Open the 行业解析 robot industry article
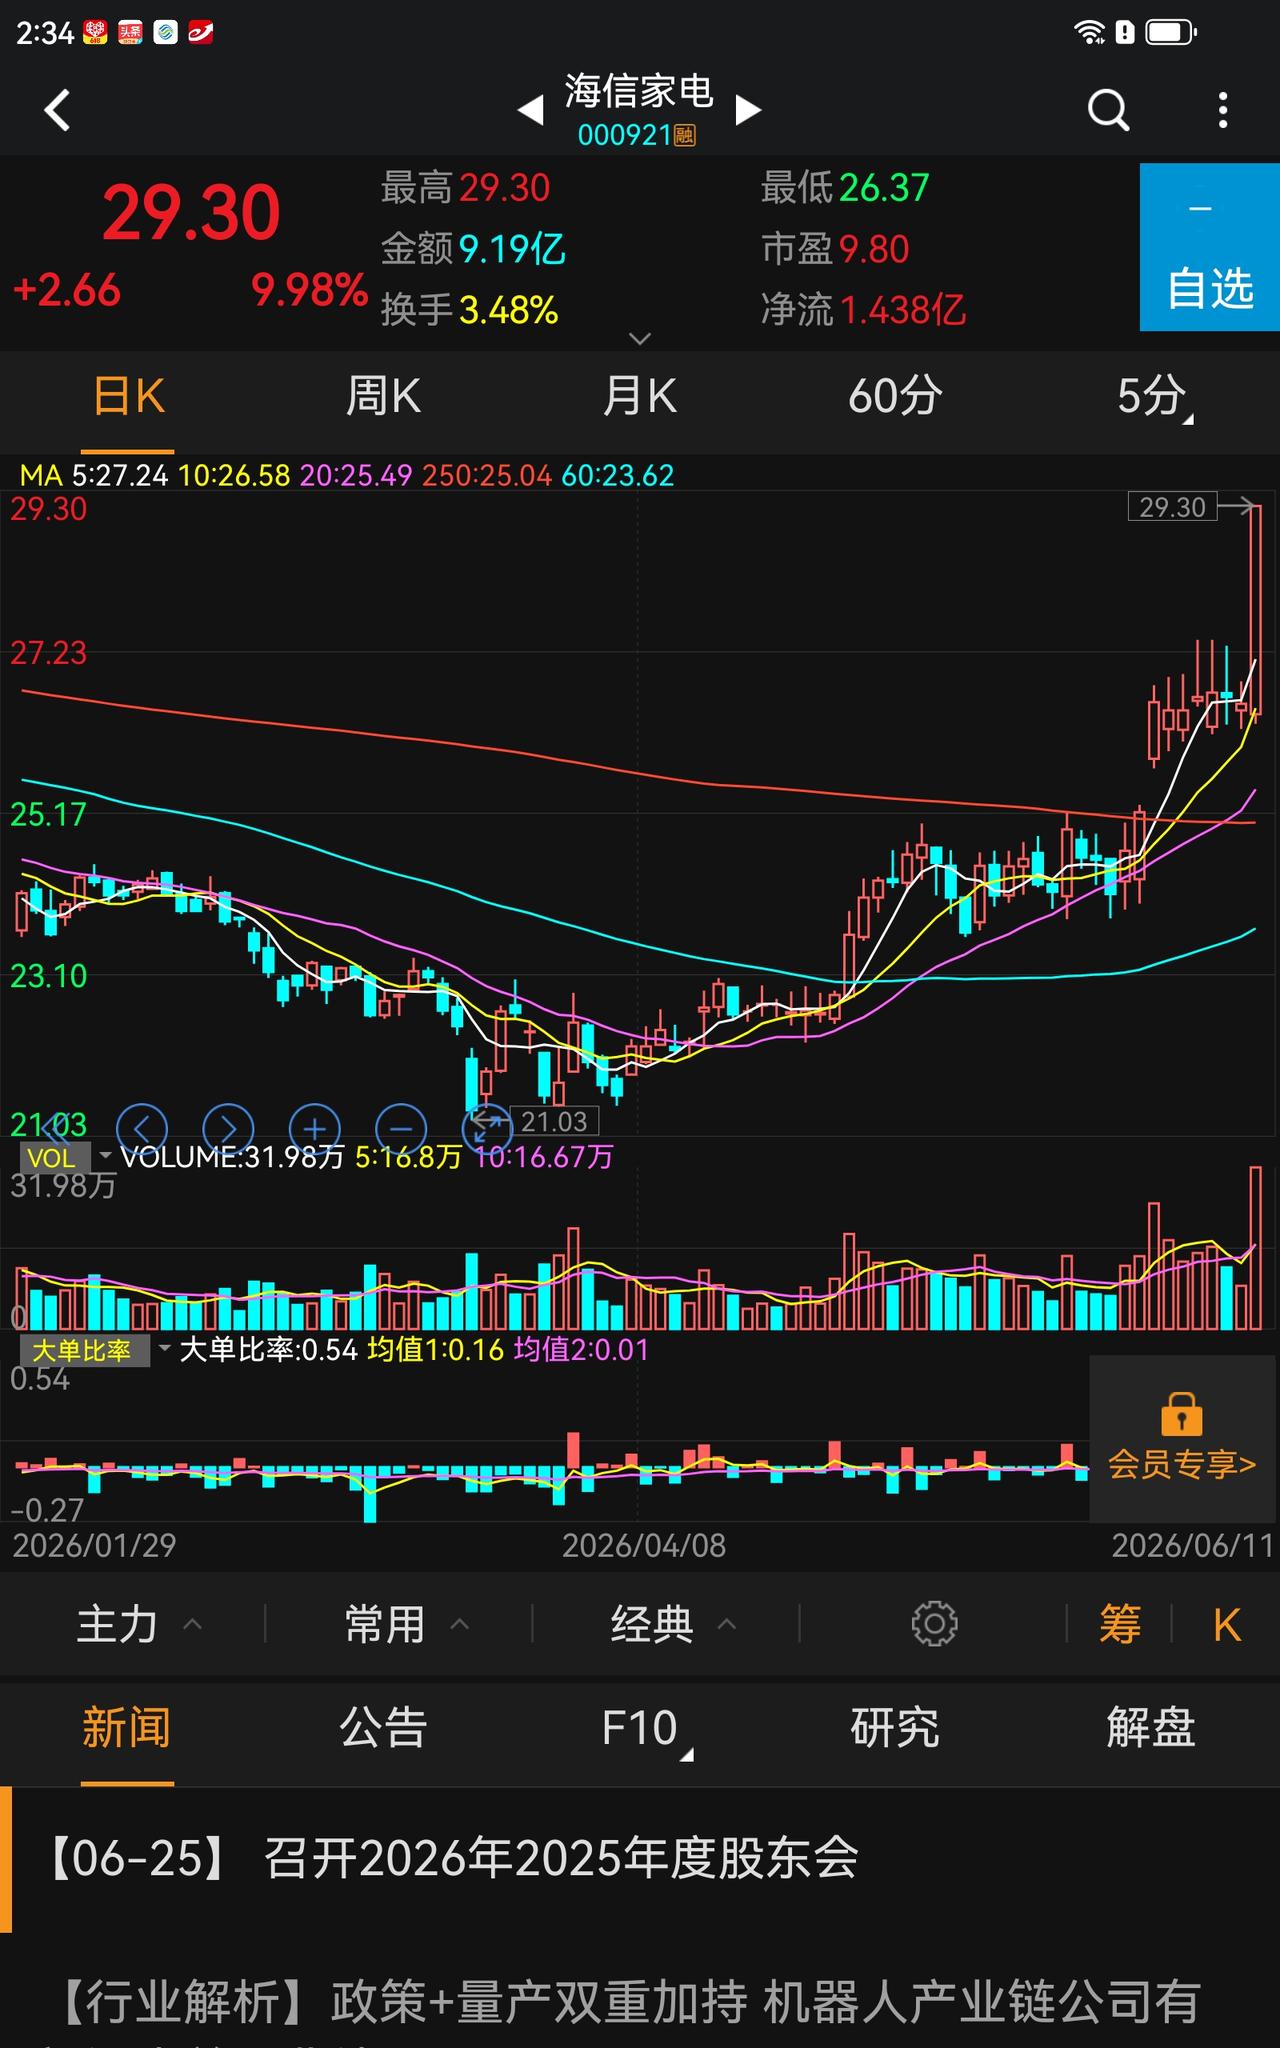The width and height of the screenshot is (1280, 2048). (640, 2002)
